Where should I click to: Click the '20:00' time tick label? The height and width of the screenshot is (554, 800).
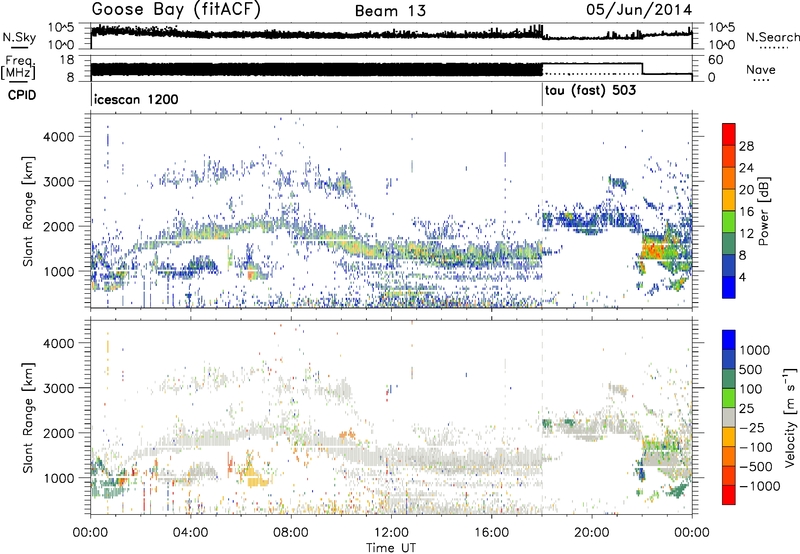tap(592, 533)
